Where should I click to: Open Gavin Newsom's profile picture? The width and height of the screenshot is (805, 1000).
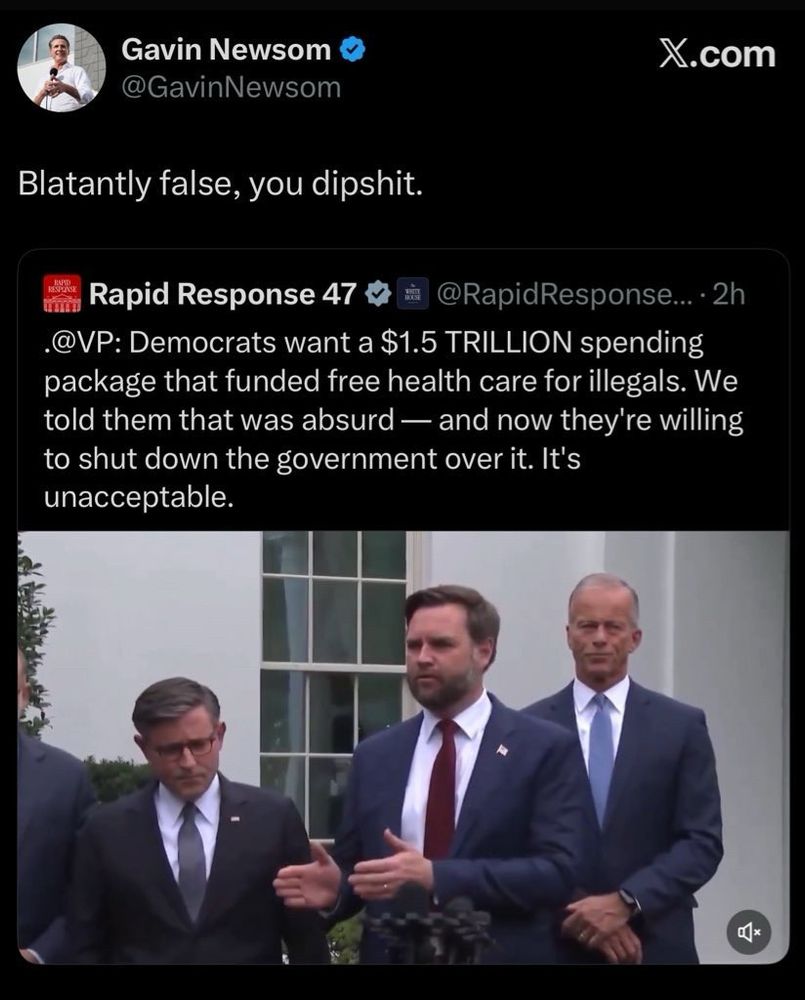(61, 68)
